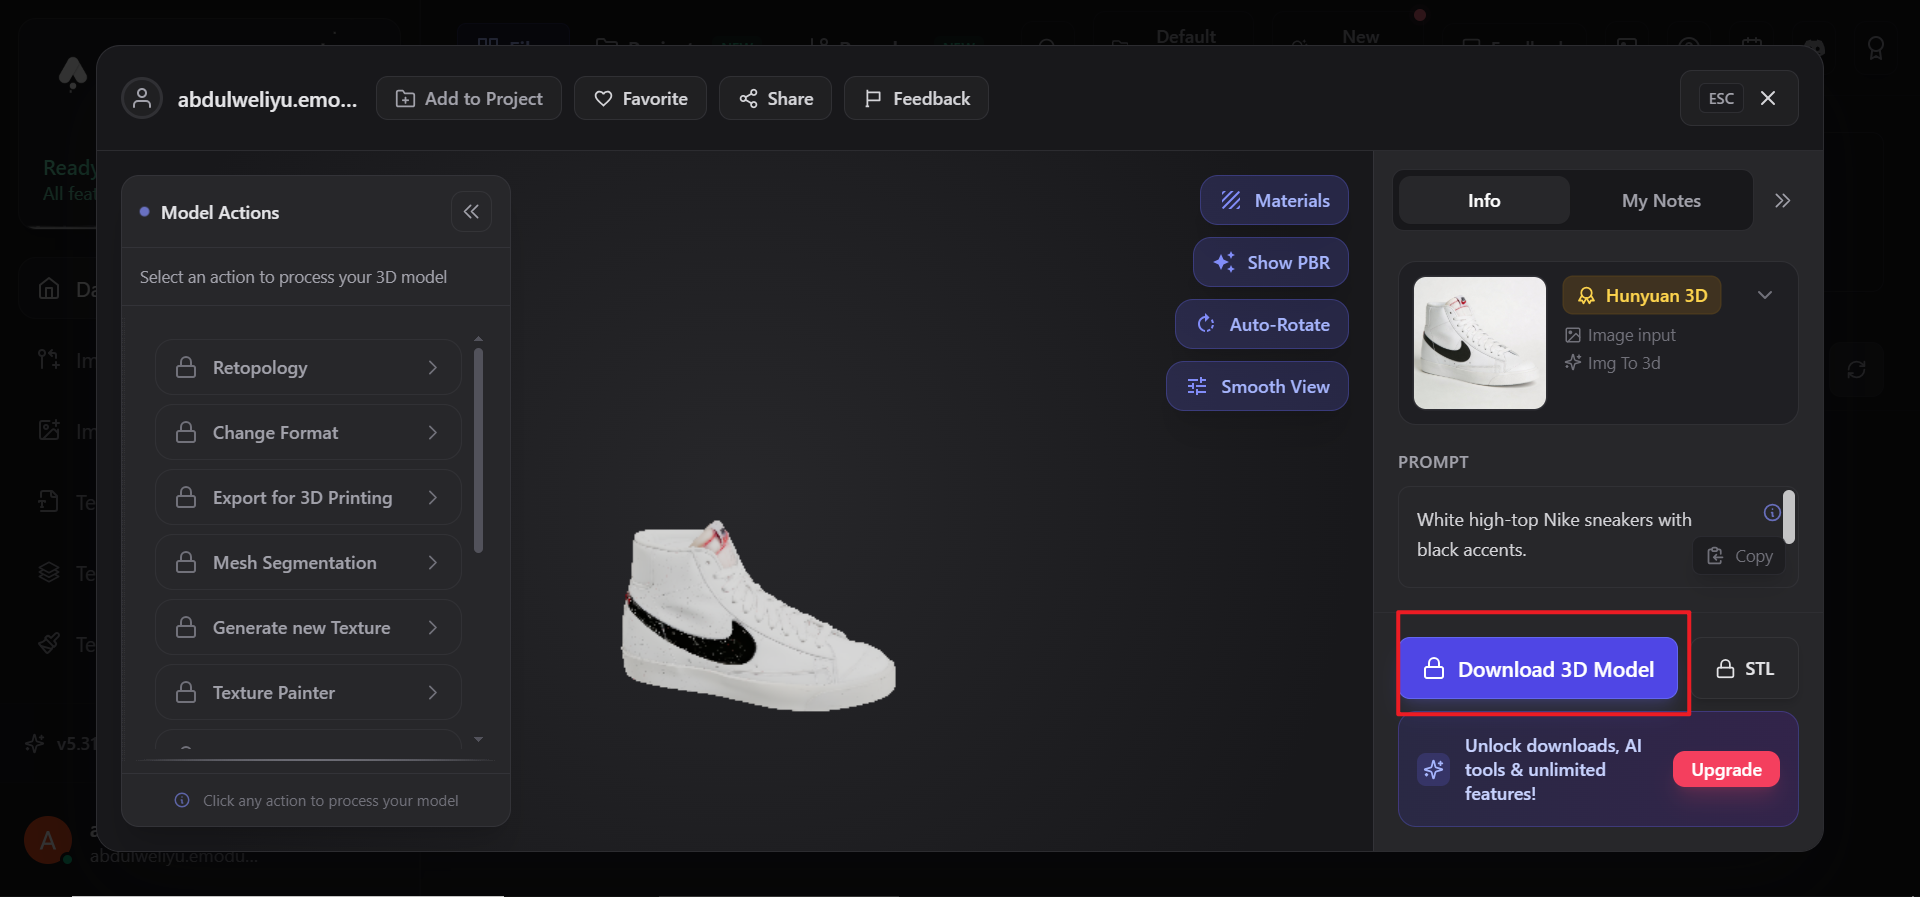Screen dimensions: 1920x897
Task: Open the Mesh Segmentation action
Action: click(308, 563)
